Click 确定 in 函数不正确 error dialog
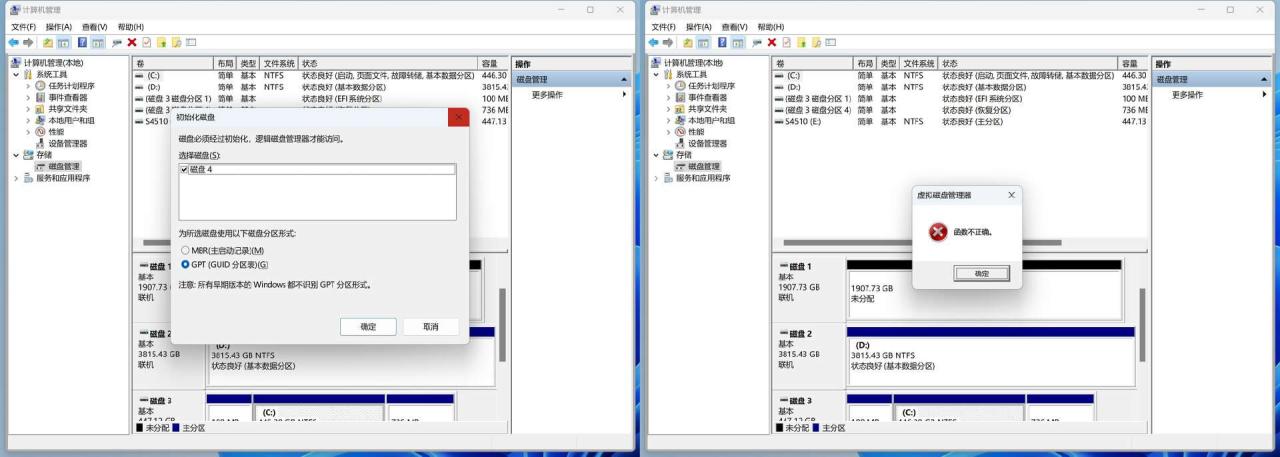This screenshot has width=1280, height=457. pos(981,273)
